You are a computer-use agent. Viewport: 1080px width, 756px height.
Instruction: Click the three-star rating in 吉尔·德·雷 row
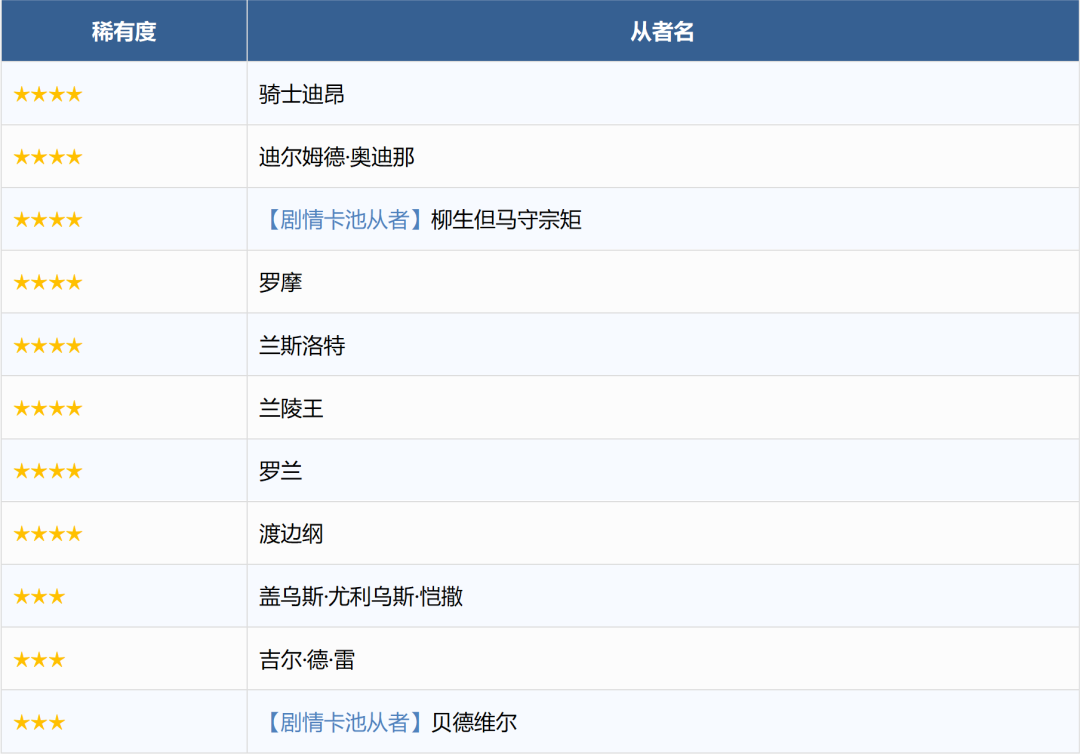click(x=39, y=660)
